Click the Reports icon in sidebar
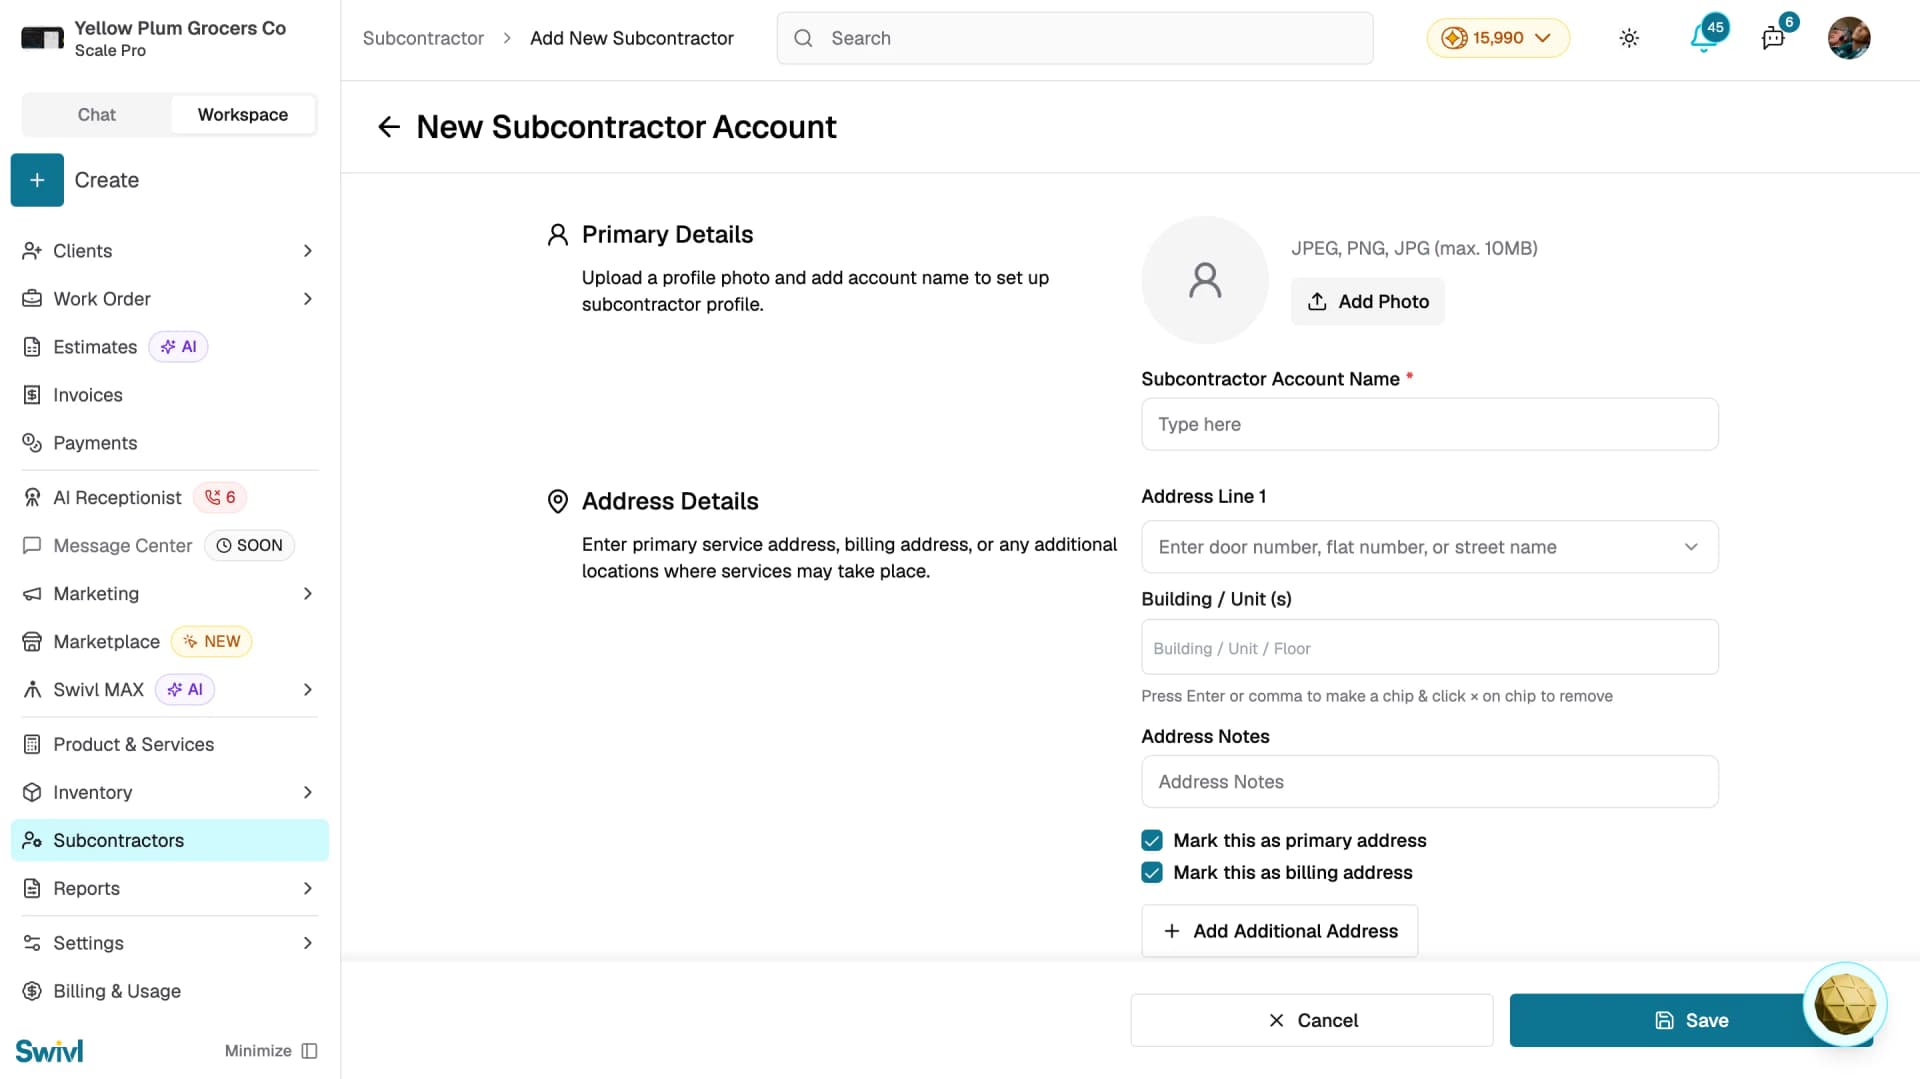 coord(32,889)
